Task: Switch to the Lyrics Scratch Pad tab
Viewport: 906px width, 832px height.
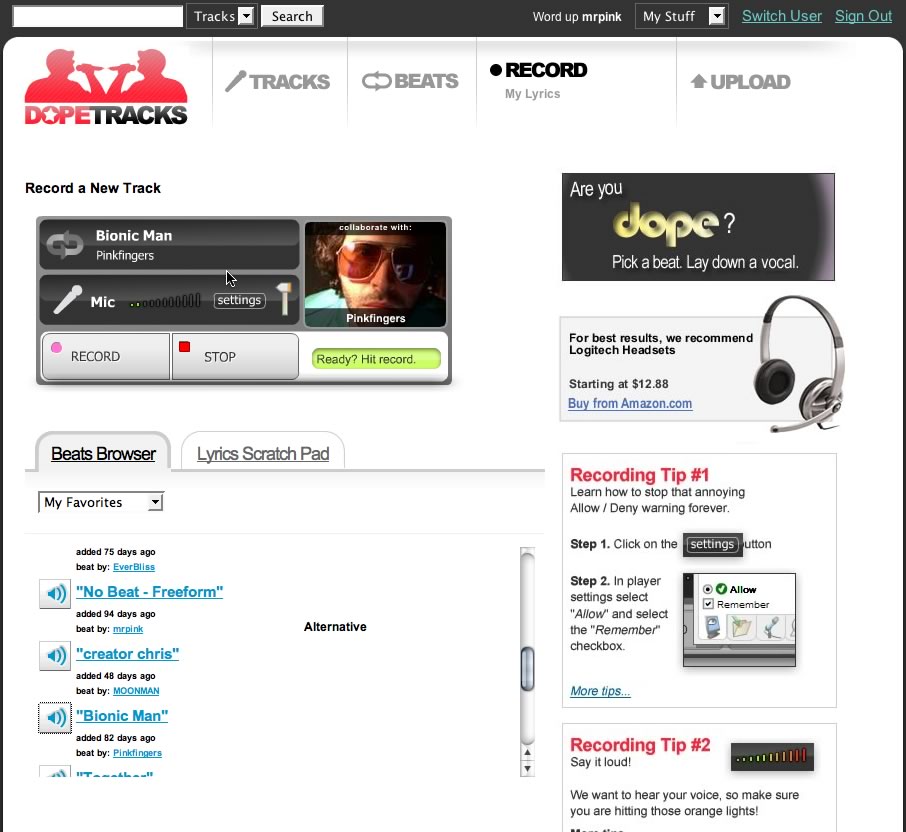Action: click(263, 454)
